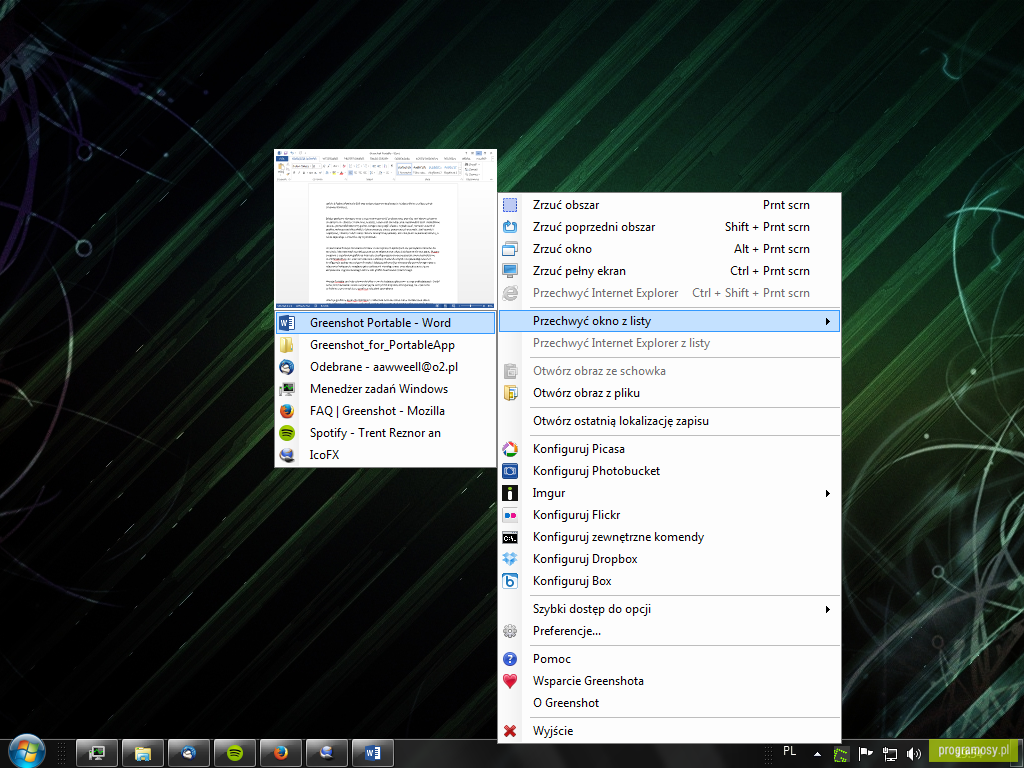
Task: Pick Greenshot_for_PortableApp from the window list
Action: pos(385,345)
